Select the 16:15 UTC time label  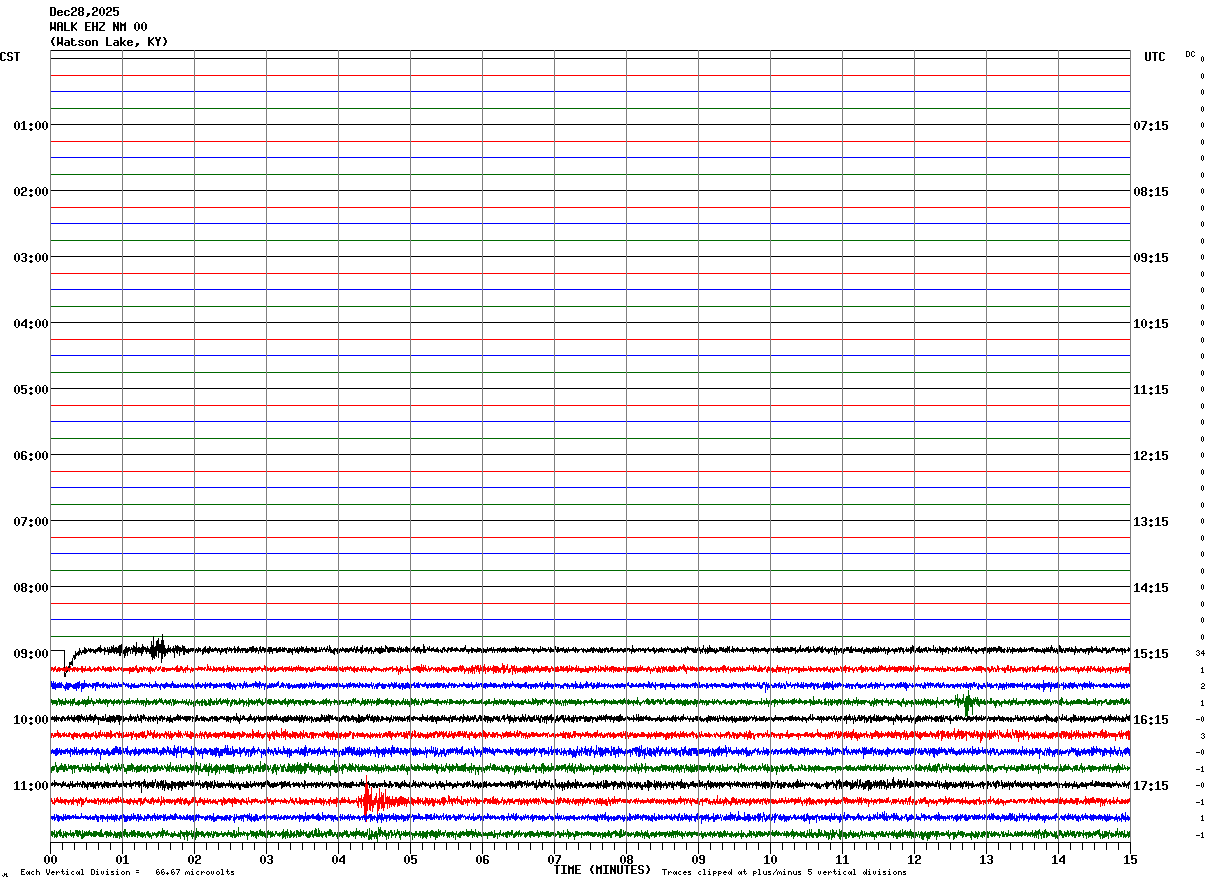coord(1151,720)
